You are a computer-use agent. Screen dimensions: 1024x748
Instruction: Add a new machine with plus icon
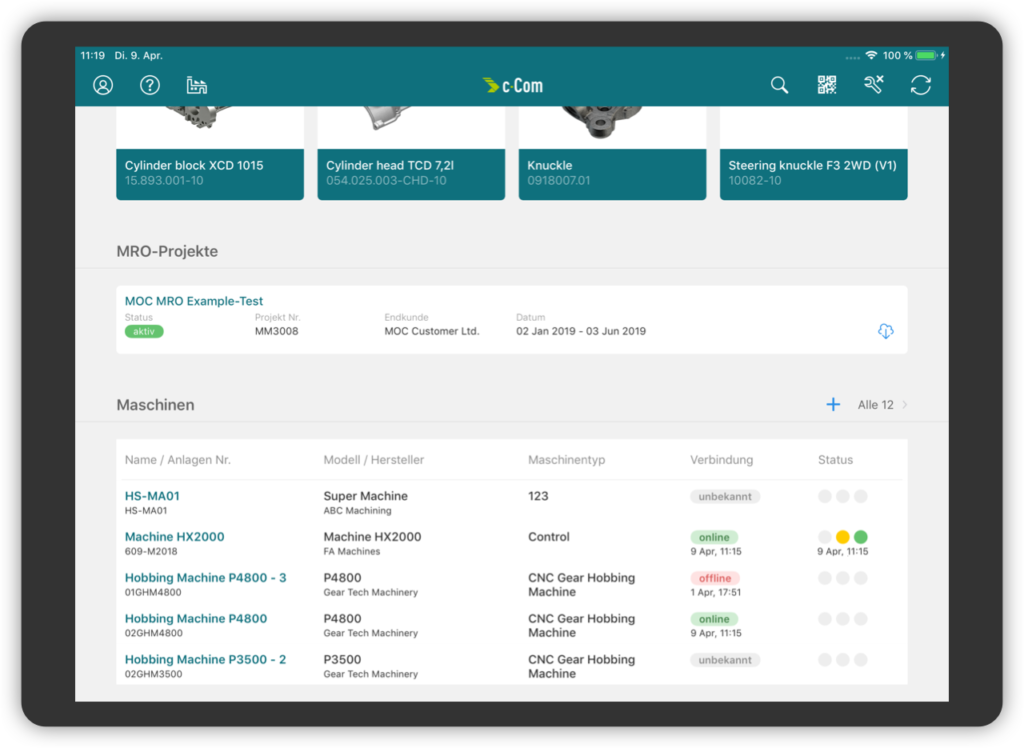(x=833, y=404)
